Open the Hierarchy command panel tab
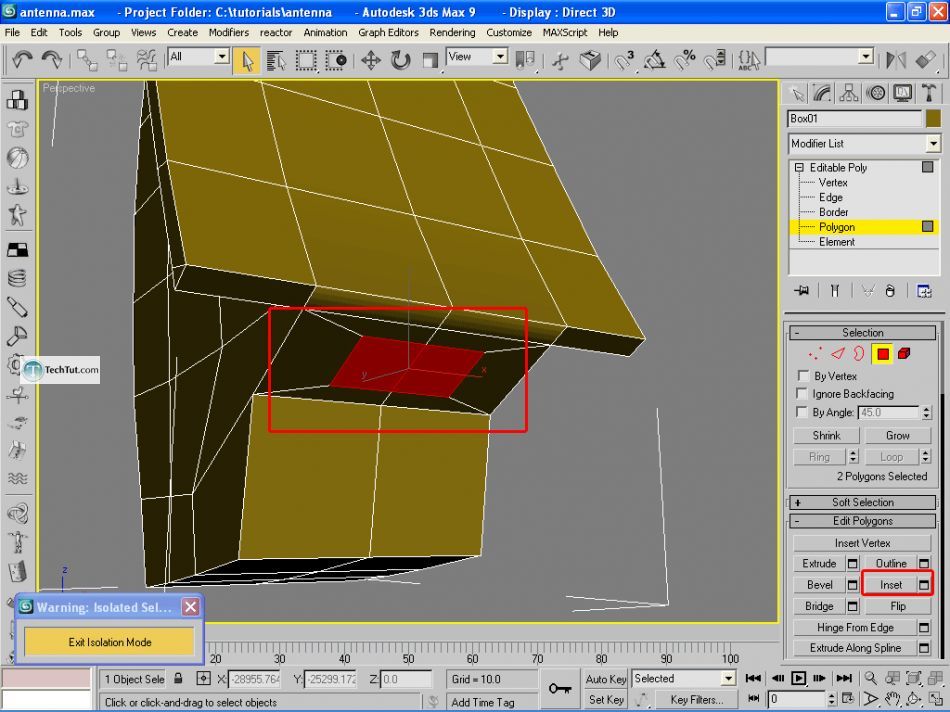 (x=849, y=93)
